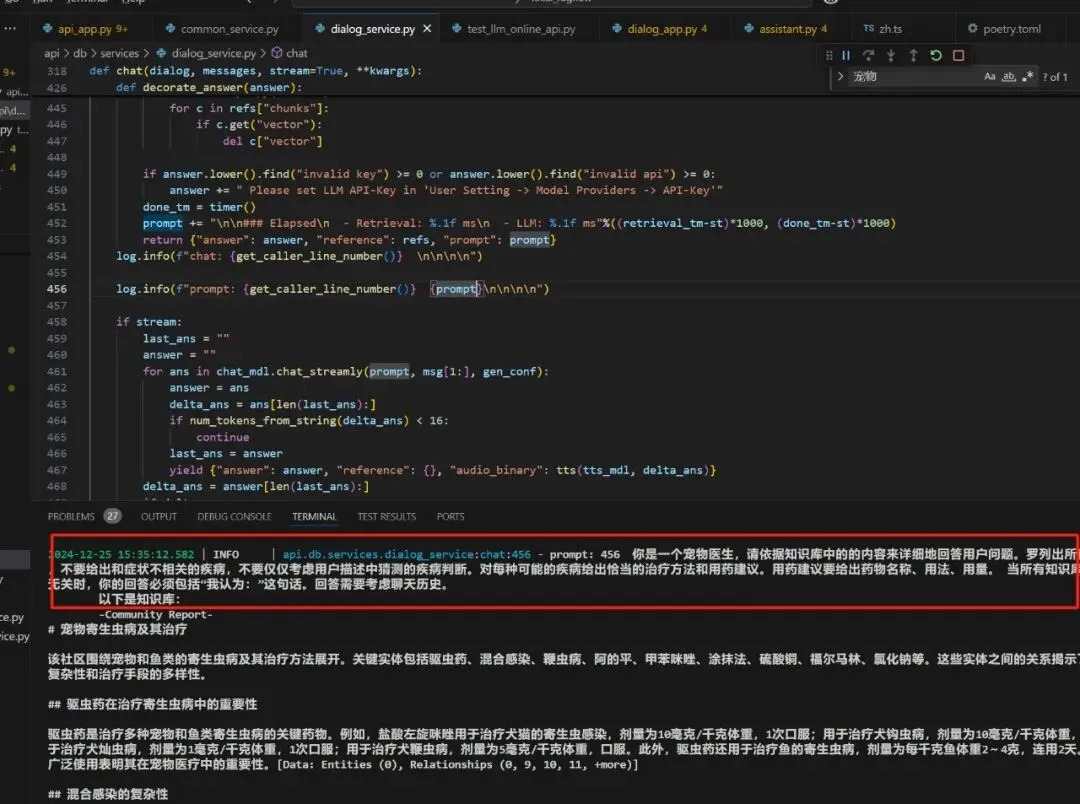Screen dimensions: 1080x804
Task: Select the TERMINAL panel tab
Action: coord(314,516)
